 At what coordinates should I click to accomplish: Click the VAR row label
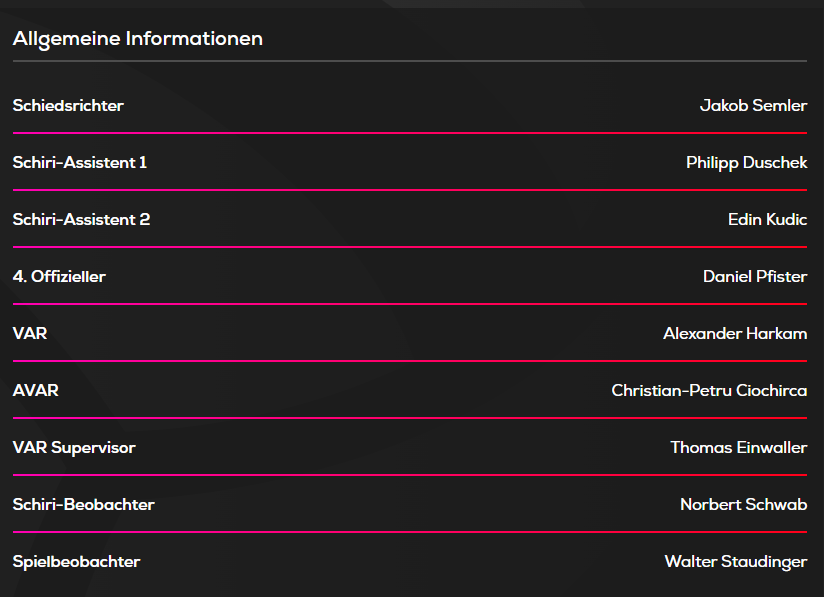[x=30, y=333]
